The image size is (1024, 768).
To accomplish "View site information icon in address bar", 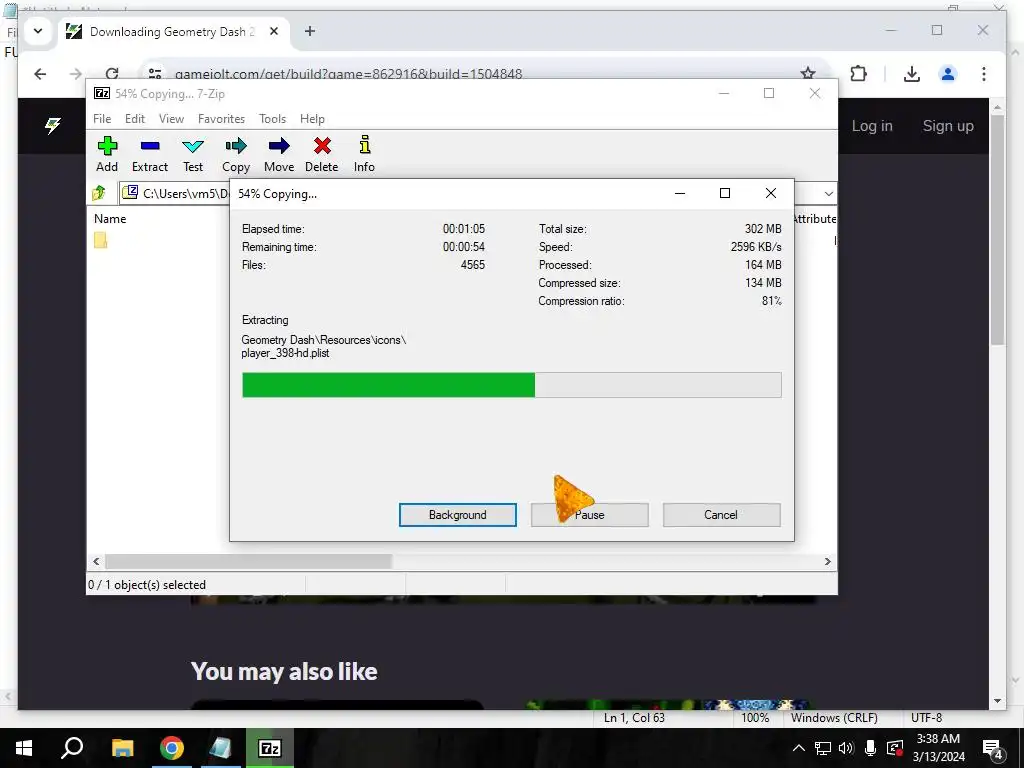I will (155, 74).
